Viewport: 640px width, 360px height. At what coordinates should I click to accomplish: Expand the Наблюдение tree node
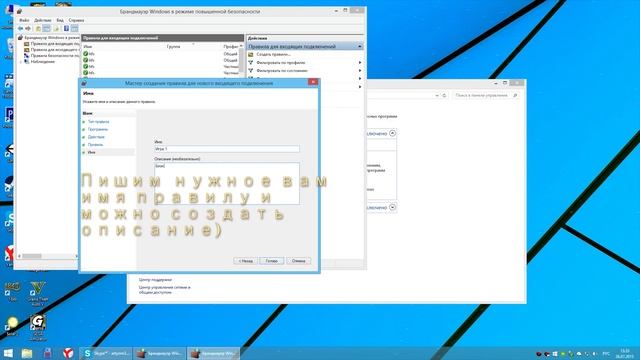(21, 62)
